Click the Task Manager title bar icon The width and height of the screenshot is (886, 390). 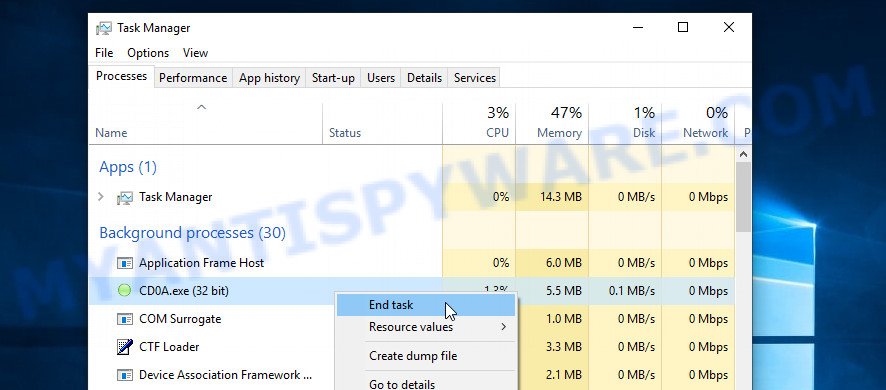pyautogui.click(x=104, y=28)
